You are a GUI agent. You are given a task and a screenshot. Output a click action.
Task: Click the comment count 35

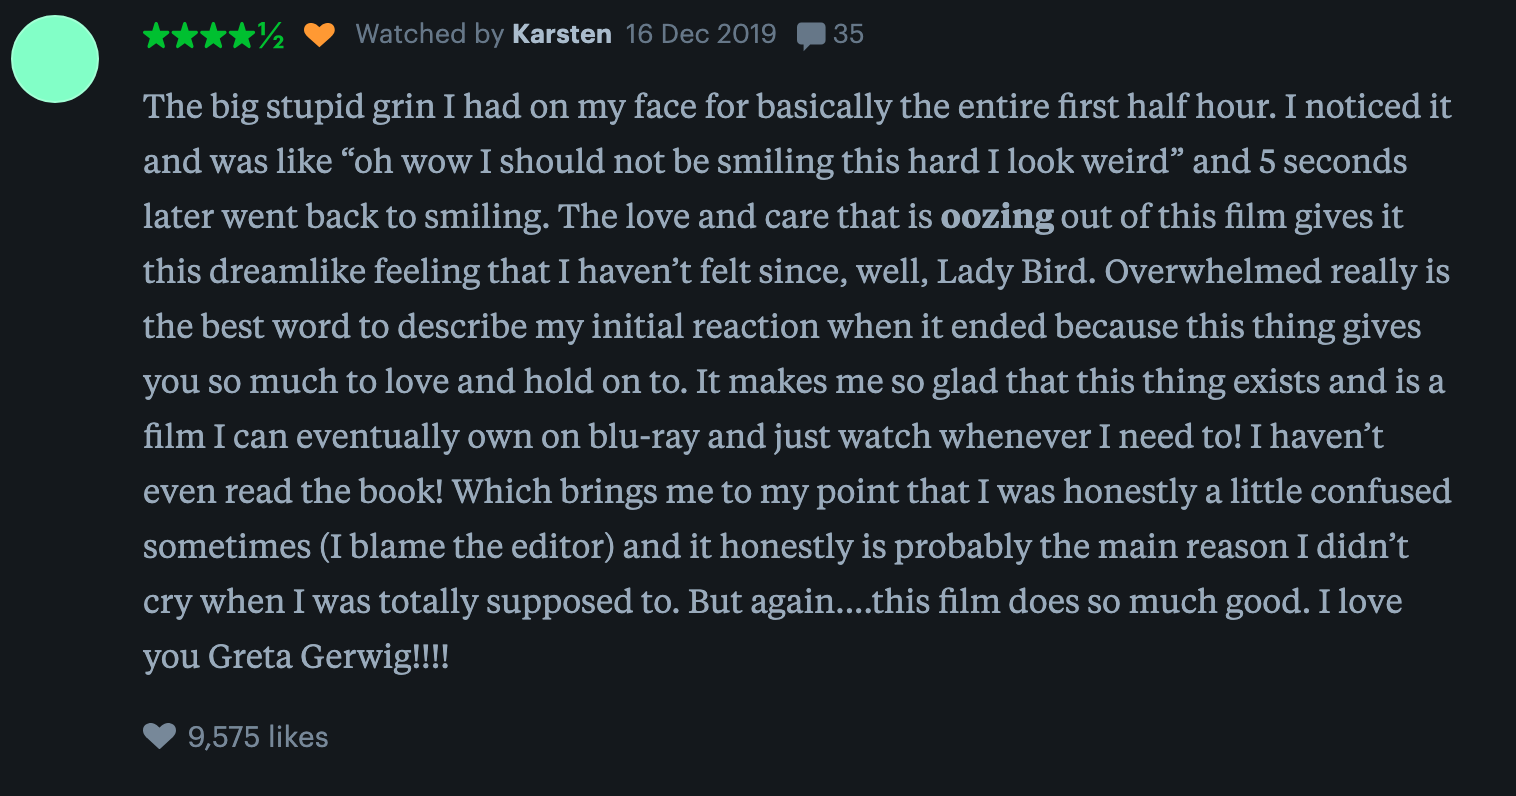click(x=848, y=34)
